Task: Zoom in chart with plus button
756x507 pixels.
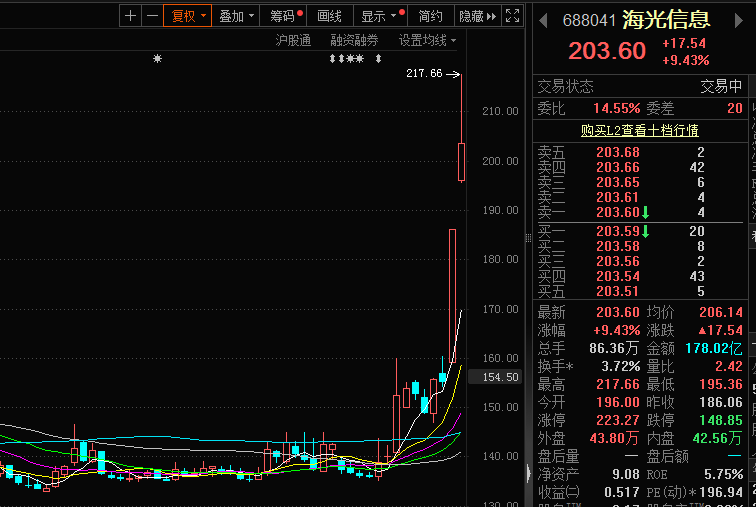Action: point(130,16)
